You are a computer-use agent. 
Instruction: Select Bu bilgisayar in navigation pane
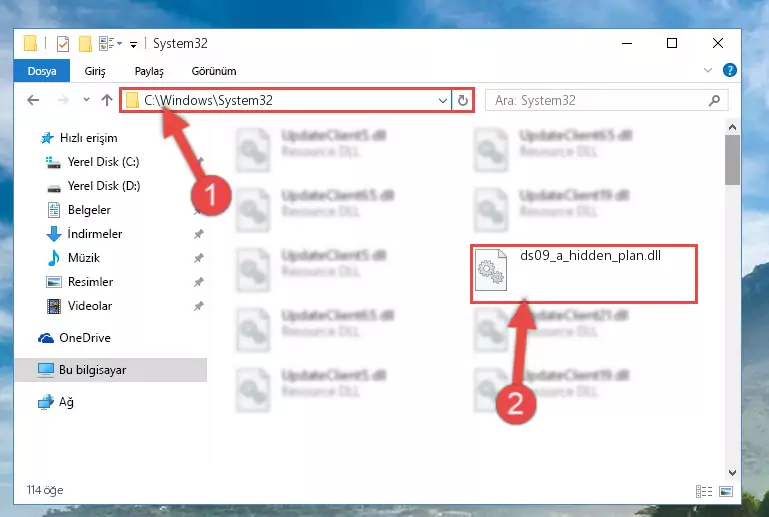(x=111, y=370)
